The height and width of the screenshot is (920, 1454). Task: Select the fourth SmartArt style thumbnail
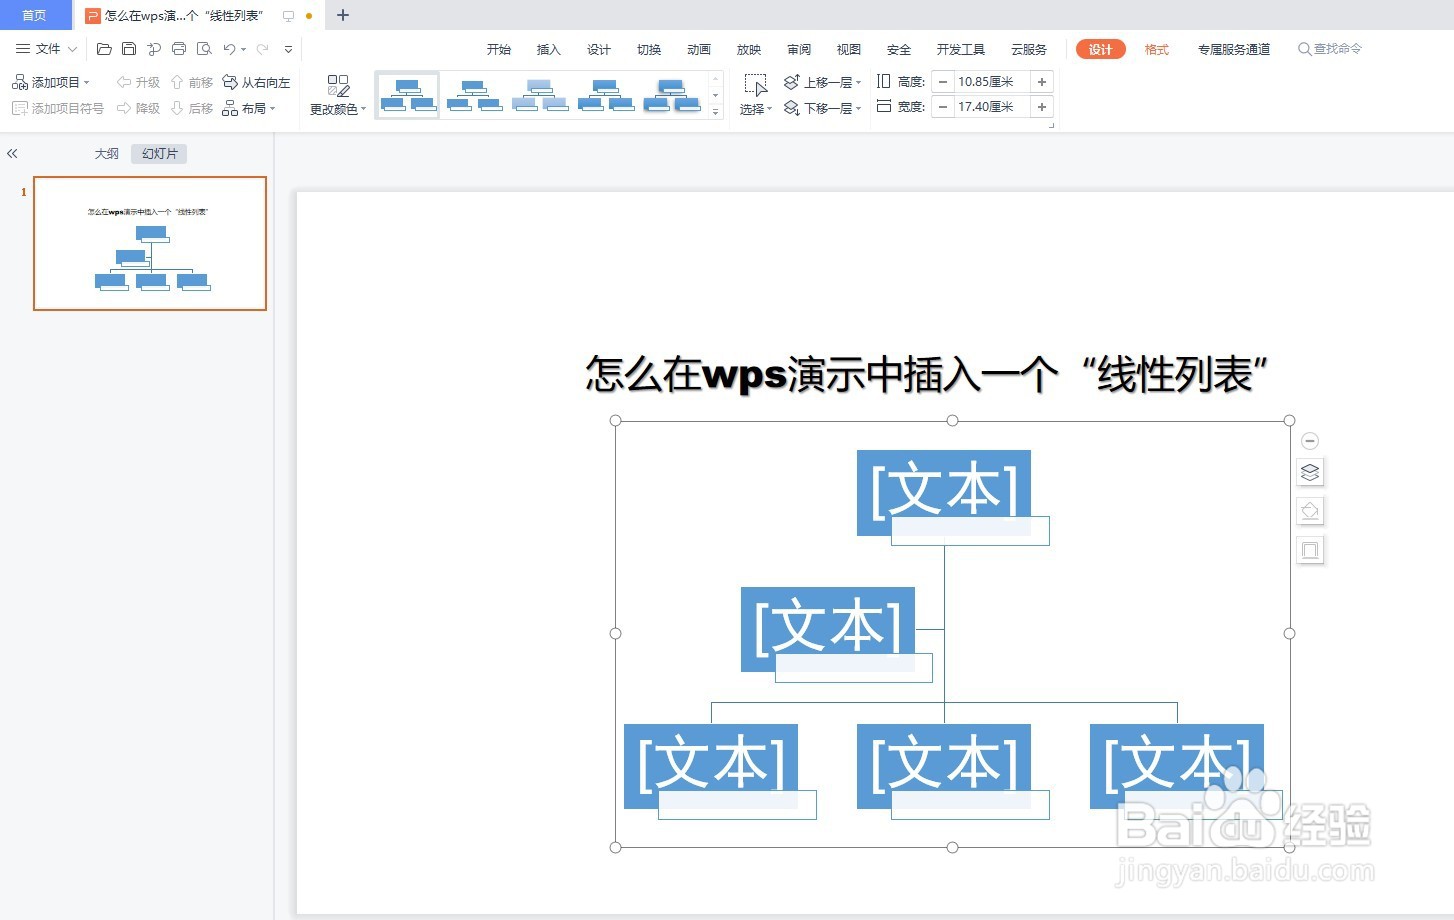coord(606,95)
